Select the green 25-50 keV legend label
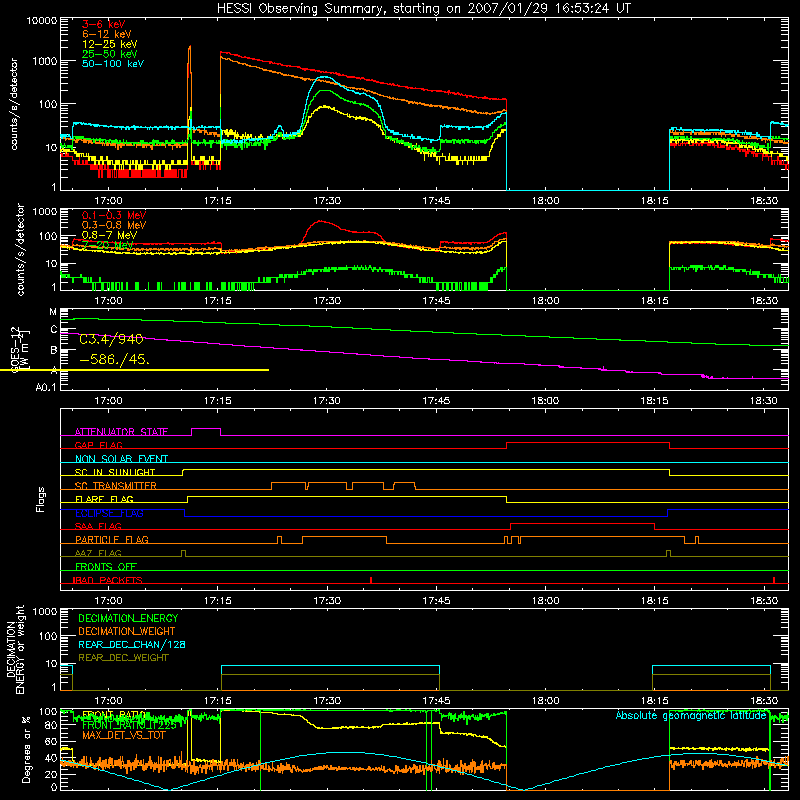 110,54
